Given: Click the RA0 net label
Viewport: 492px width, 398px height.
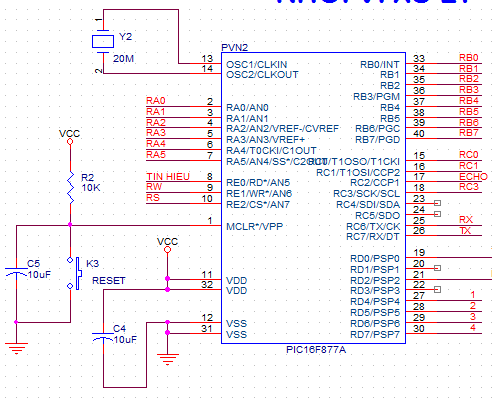Looking at the screenshot, I should (156, 101).
